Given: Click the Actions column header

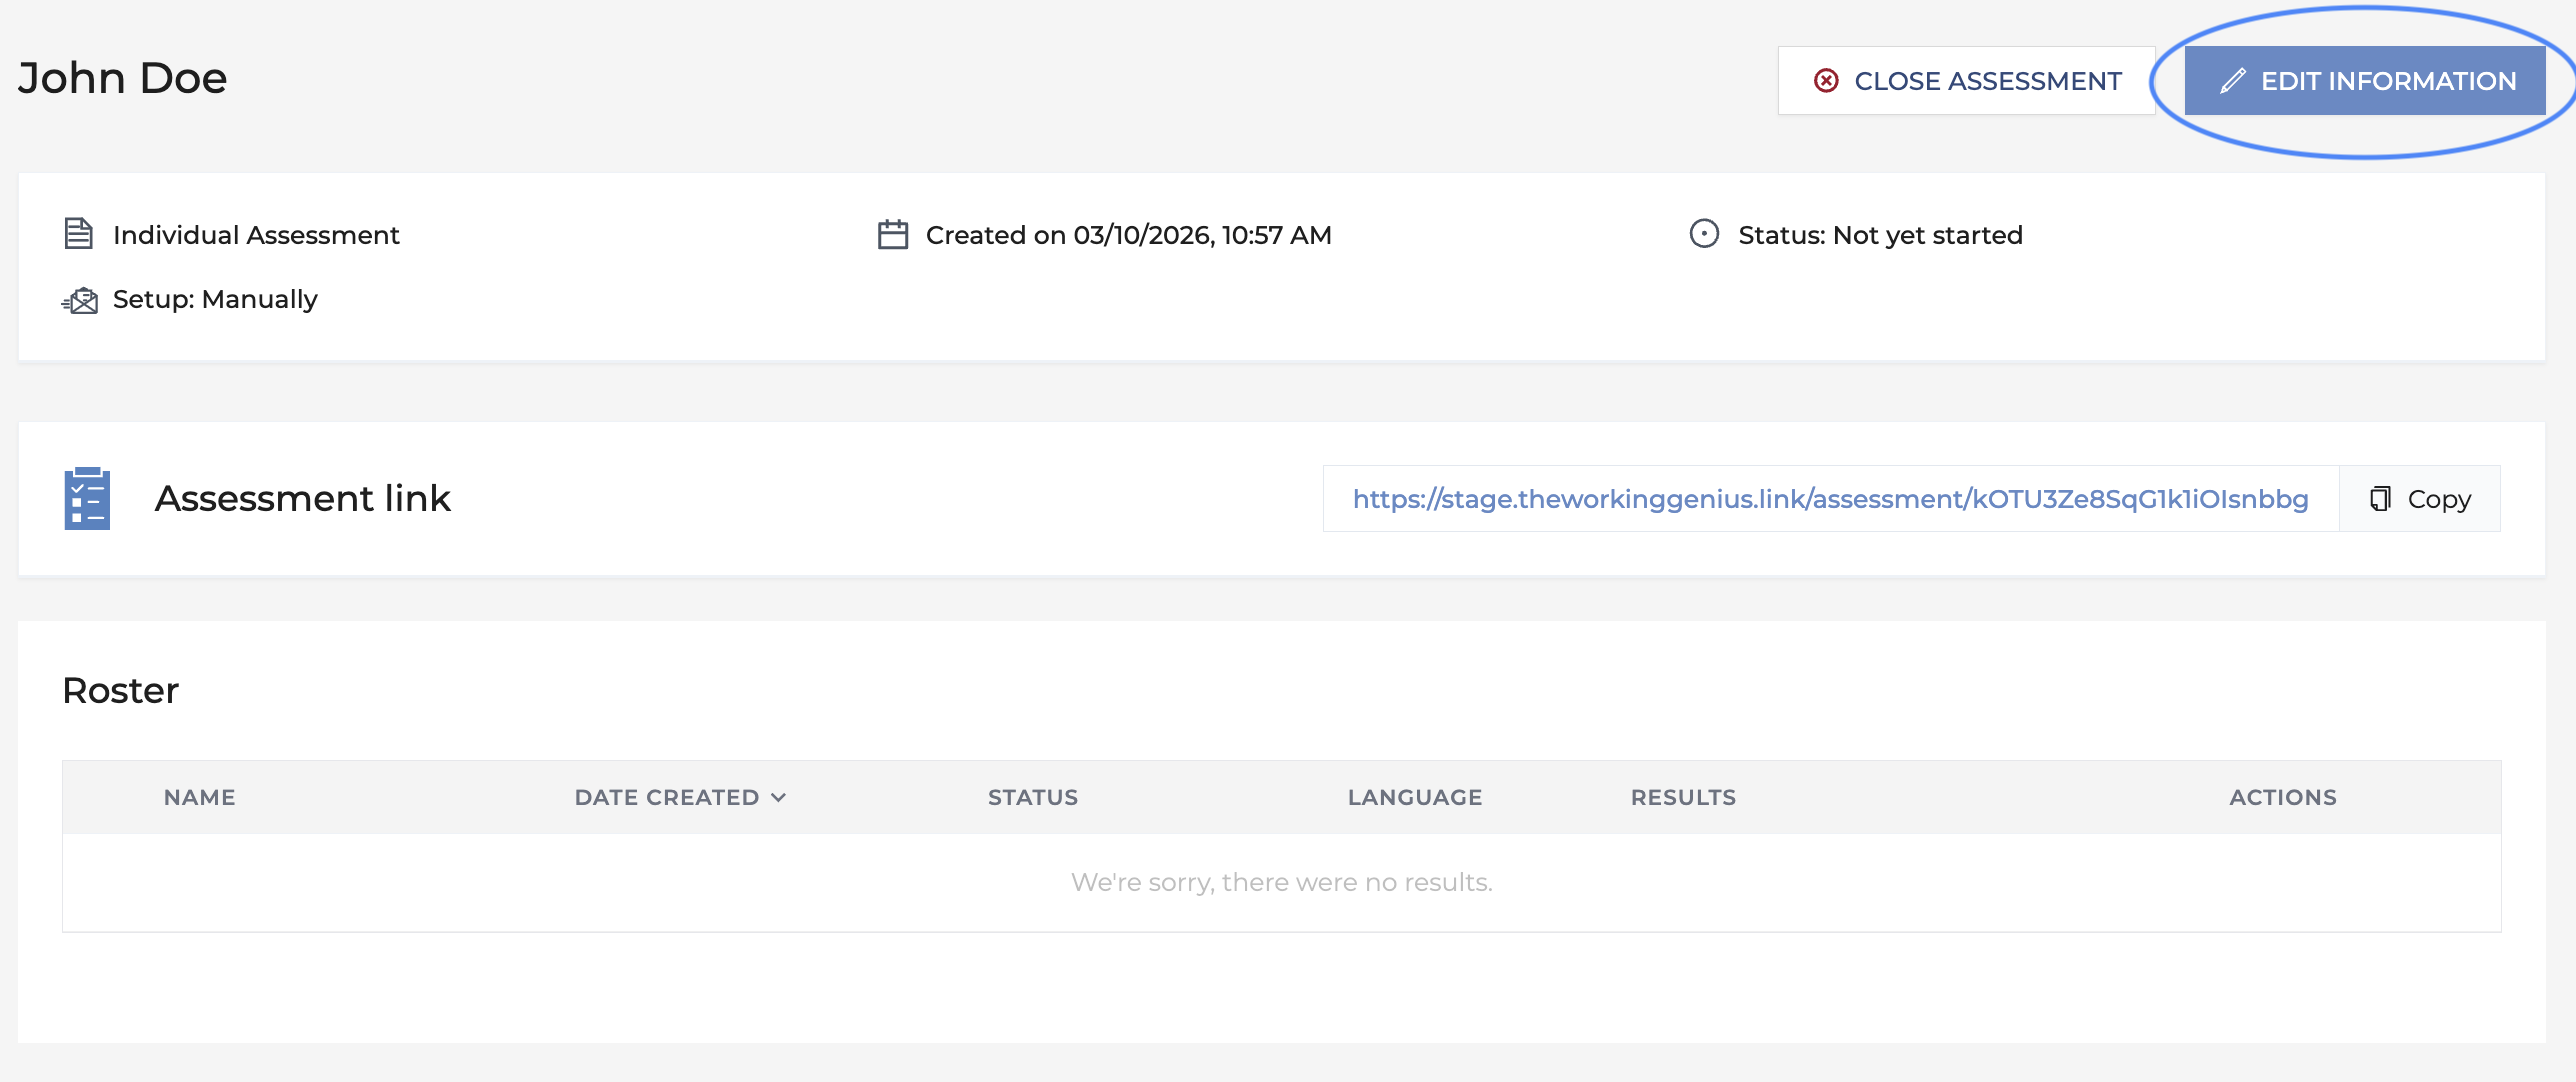Looking at the screenshot, I should [2282, 797].
